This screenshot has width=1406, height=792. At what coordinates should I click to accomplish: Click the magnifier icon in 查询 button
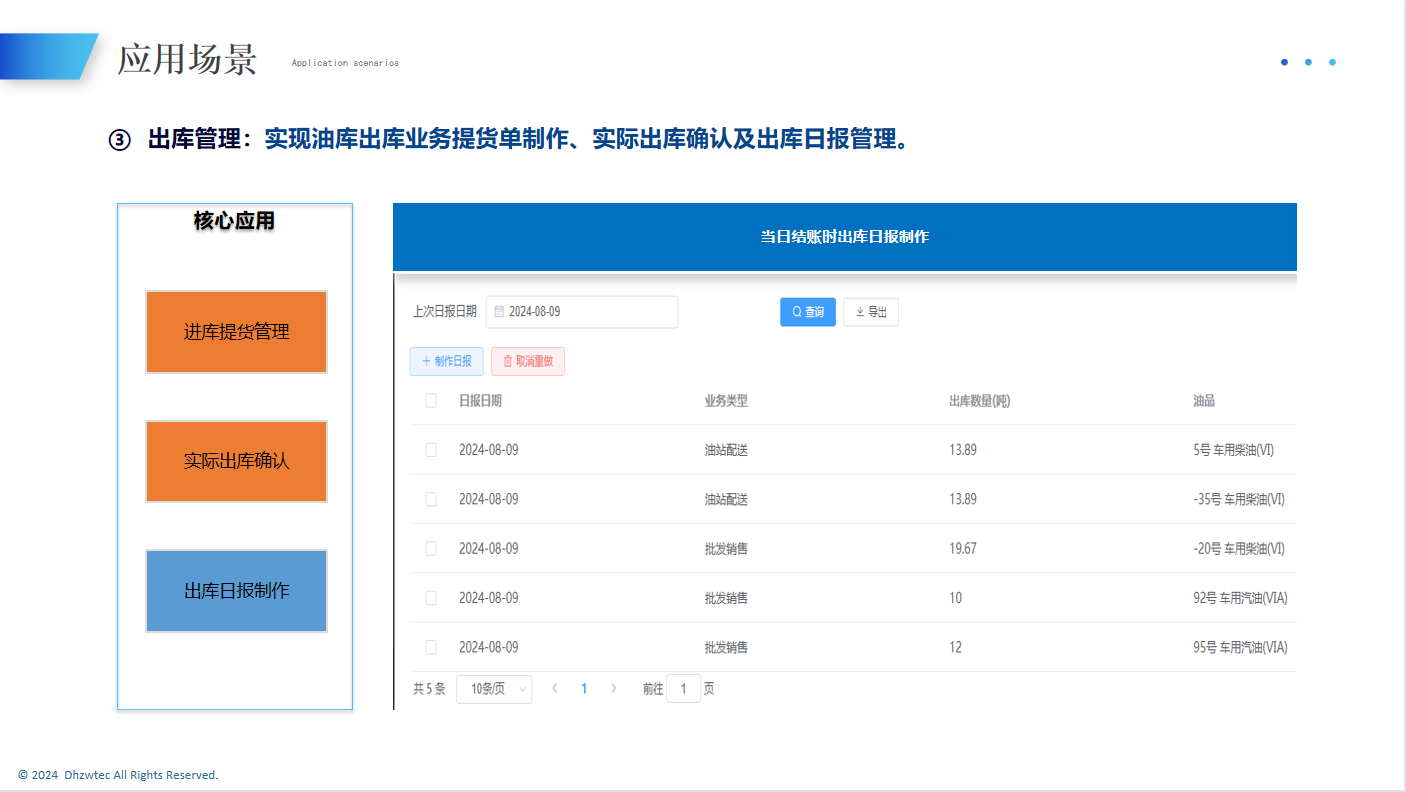point(797,312)
